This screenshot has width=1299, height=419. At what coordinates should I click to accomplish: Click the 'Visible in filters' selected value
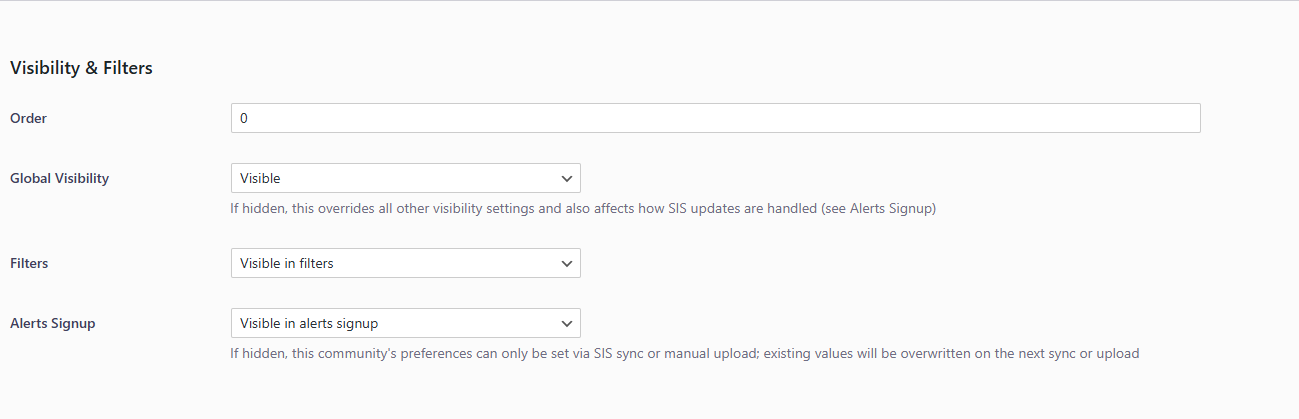[x=287, y=263]
